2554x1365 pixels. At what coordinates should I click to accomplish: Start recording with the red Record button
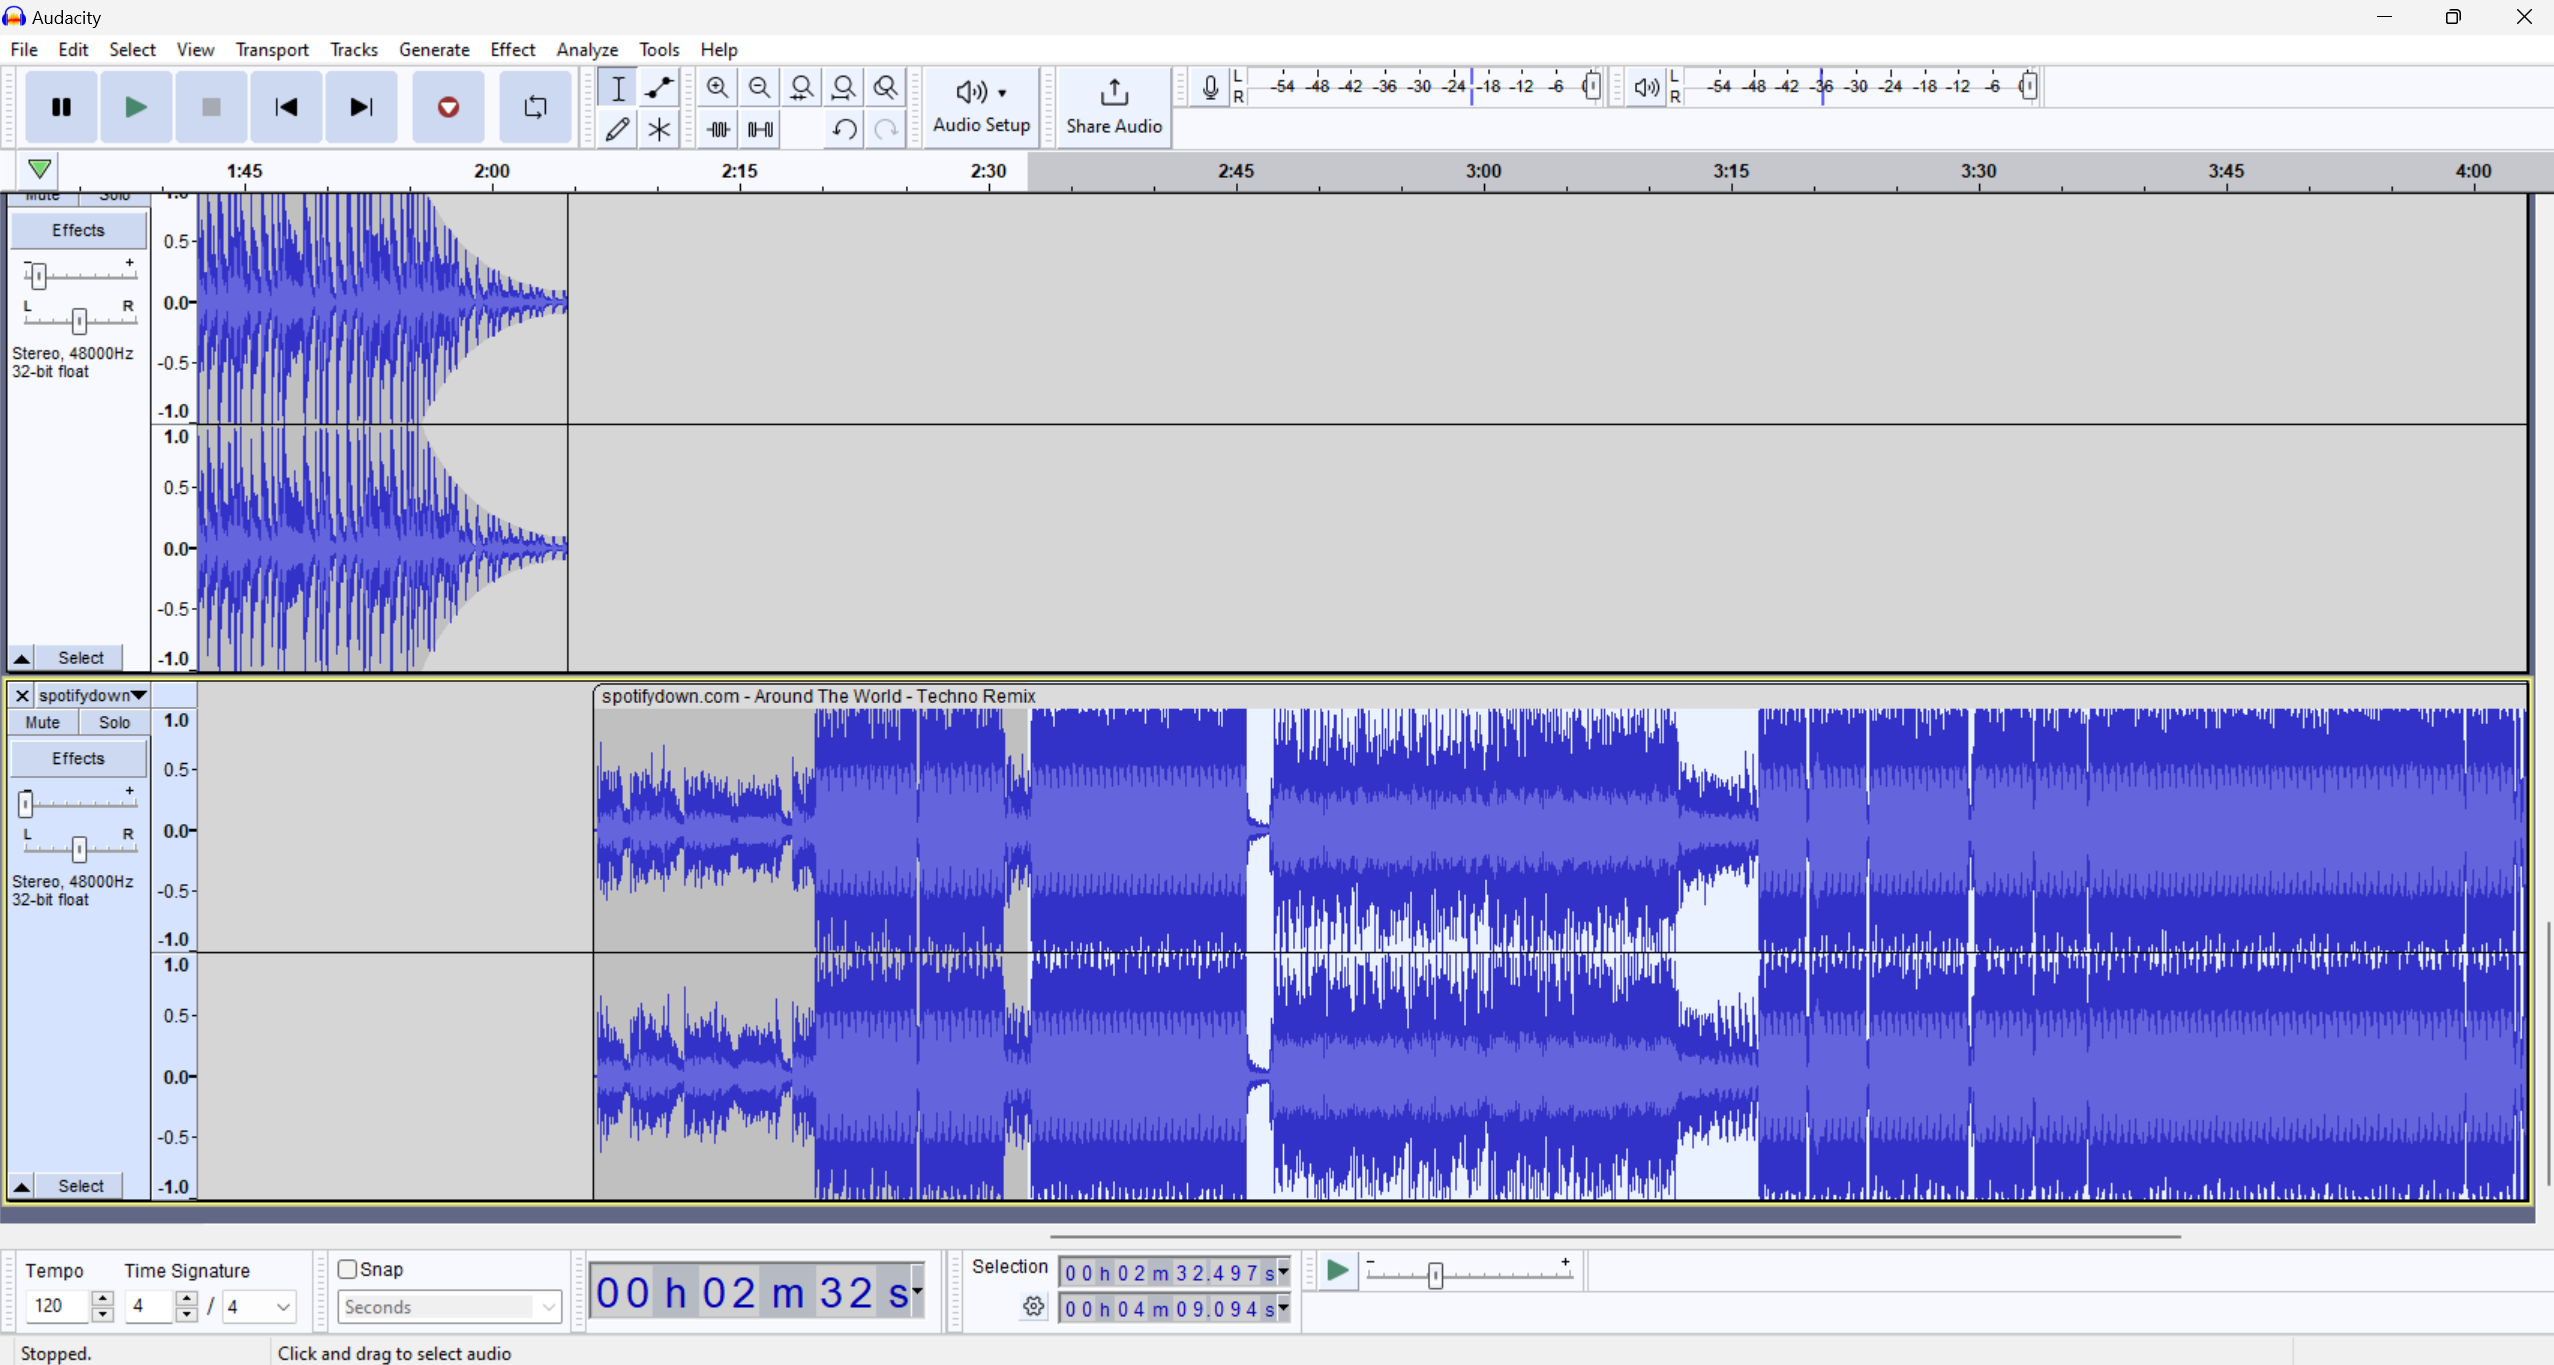(x=448, y=107)
